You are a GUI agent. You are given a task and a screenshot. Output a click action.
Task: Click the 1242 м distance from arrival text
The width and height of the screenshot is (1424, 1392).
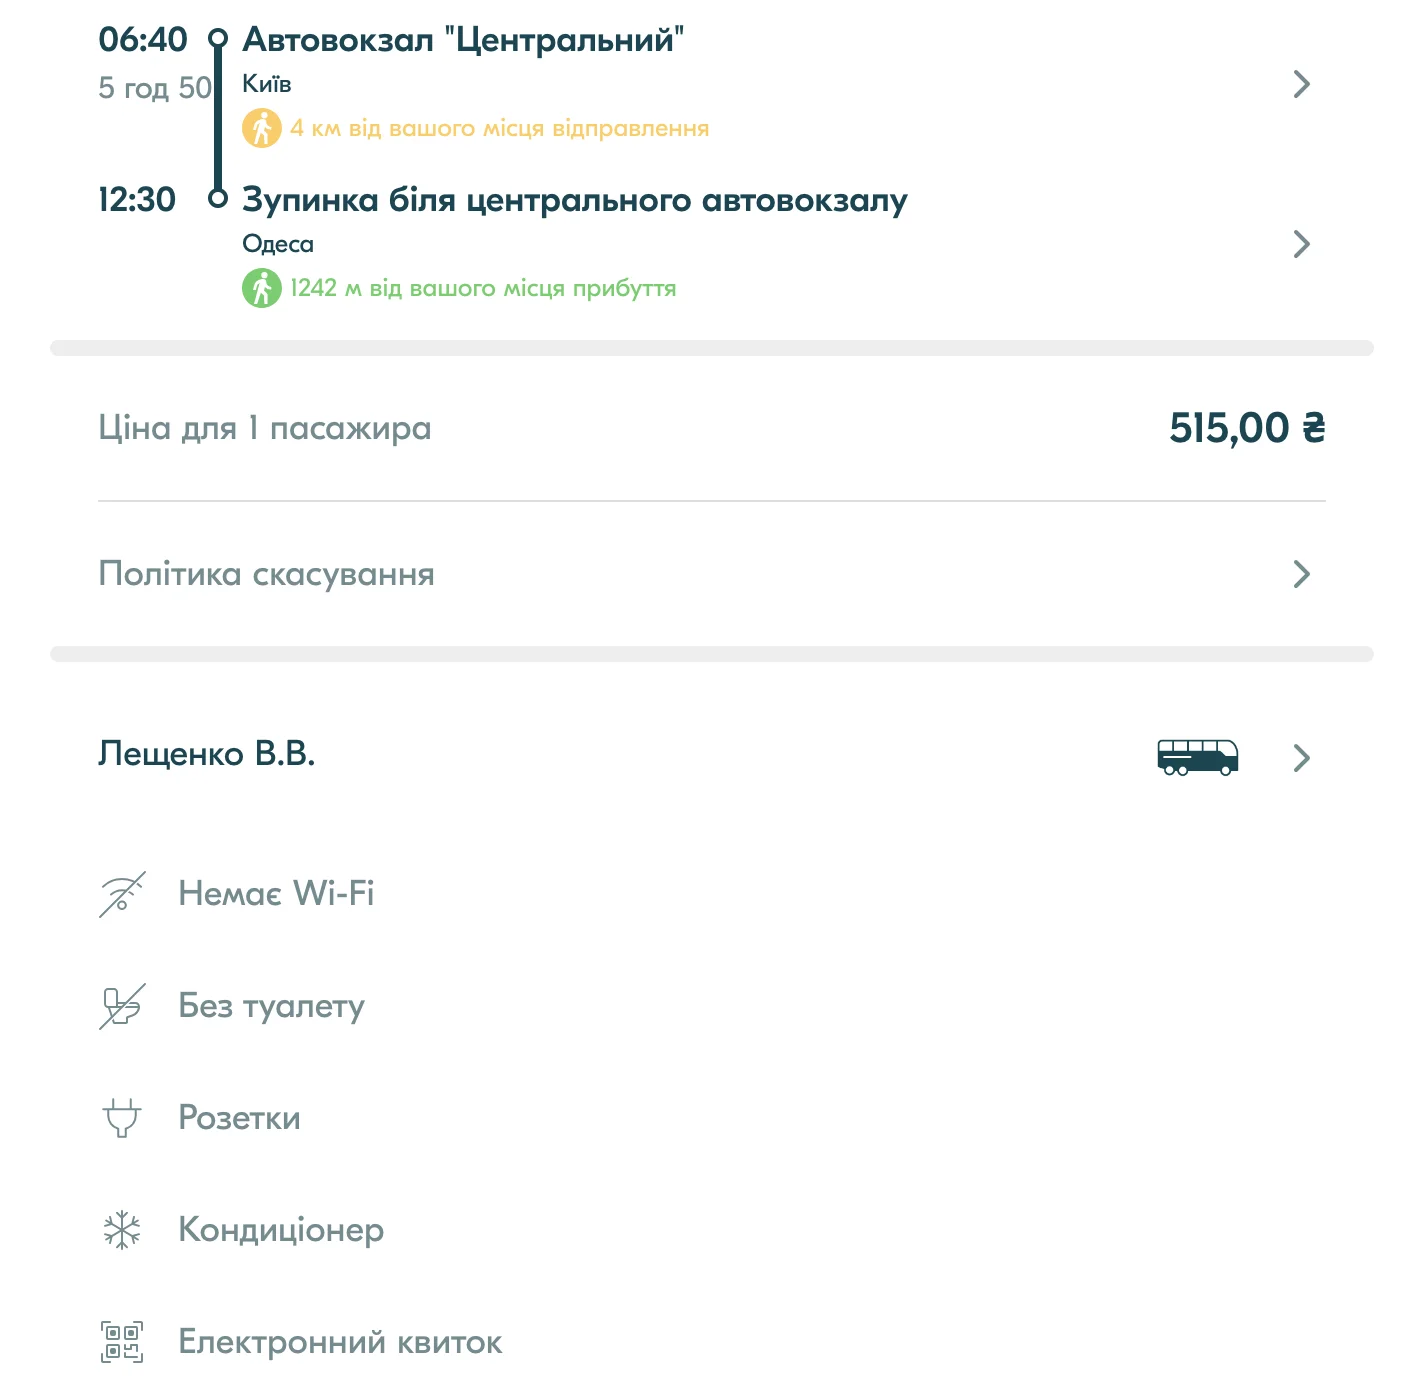click(483, 288)
